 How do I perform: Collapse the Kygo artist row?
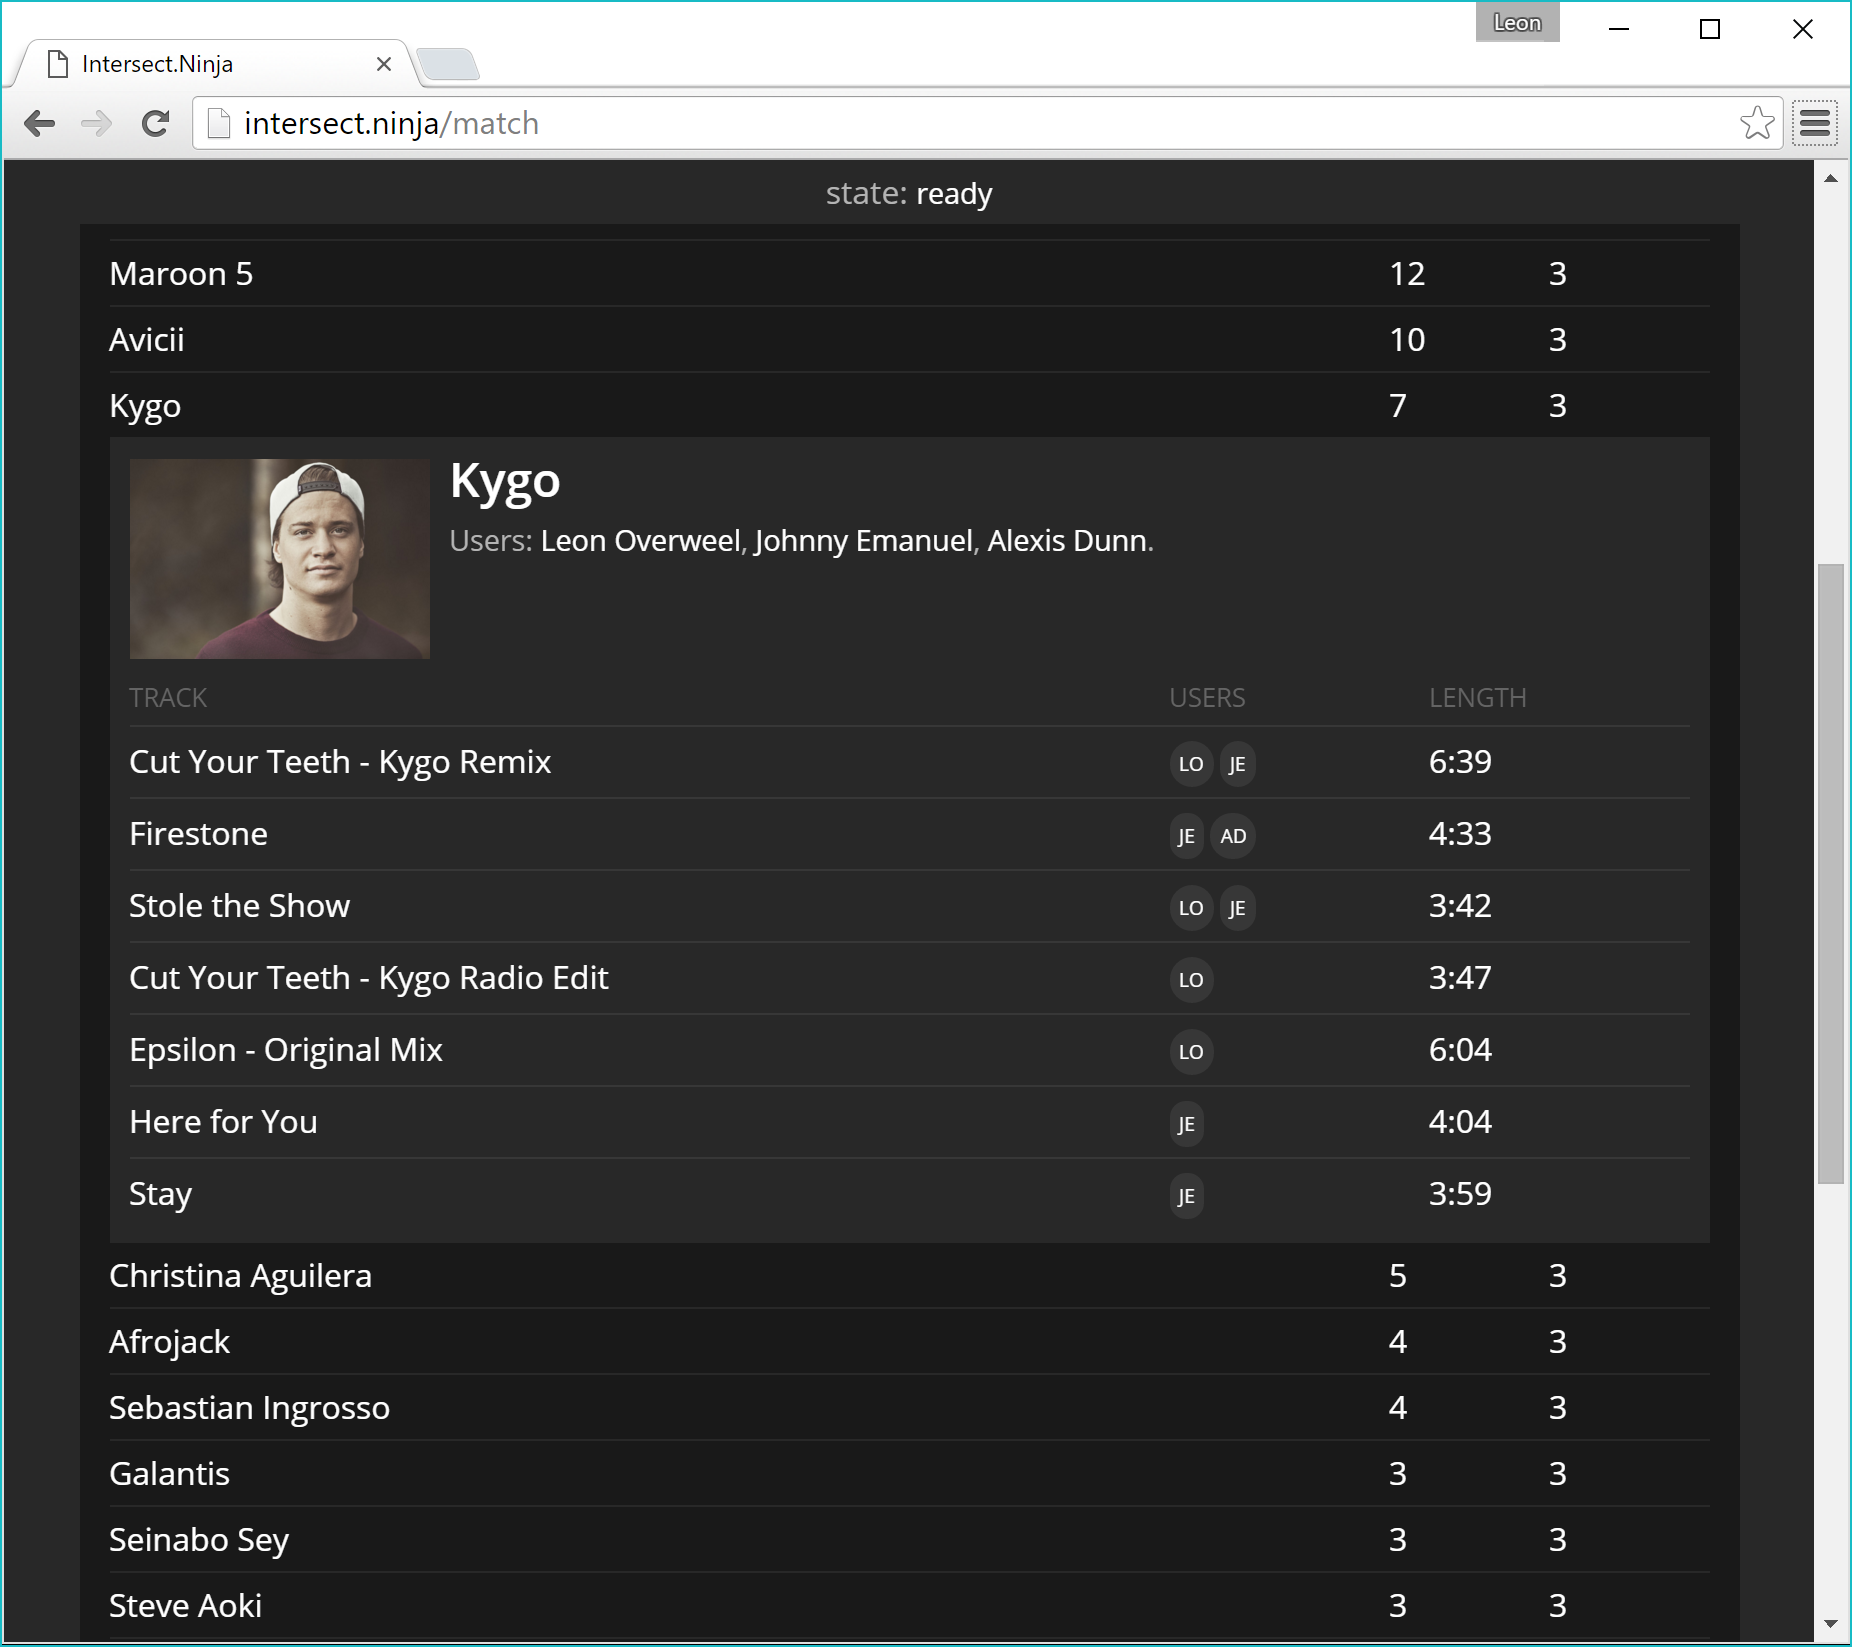point(909,405)
